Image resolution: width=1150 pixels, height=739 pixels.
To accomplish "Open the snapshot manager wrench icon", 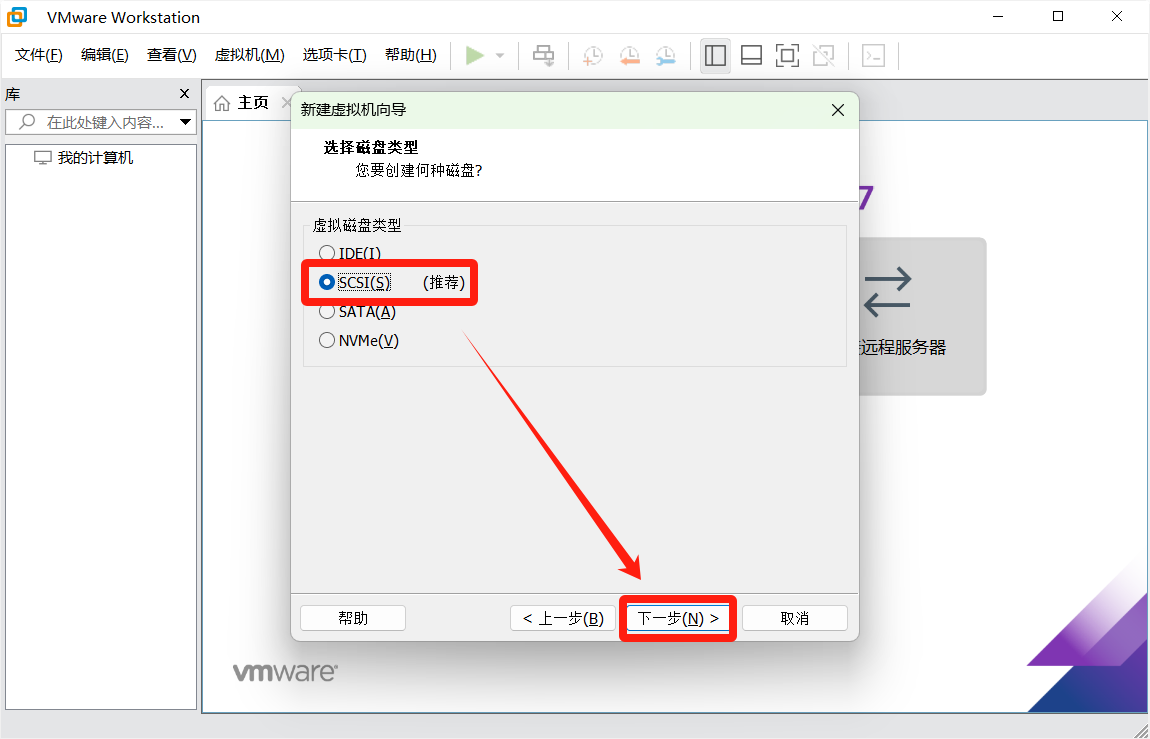I will point(665,56).
